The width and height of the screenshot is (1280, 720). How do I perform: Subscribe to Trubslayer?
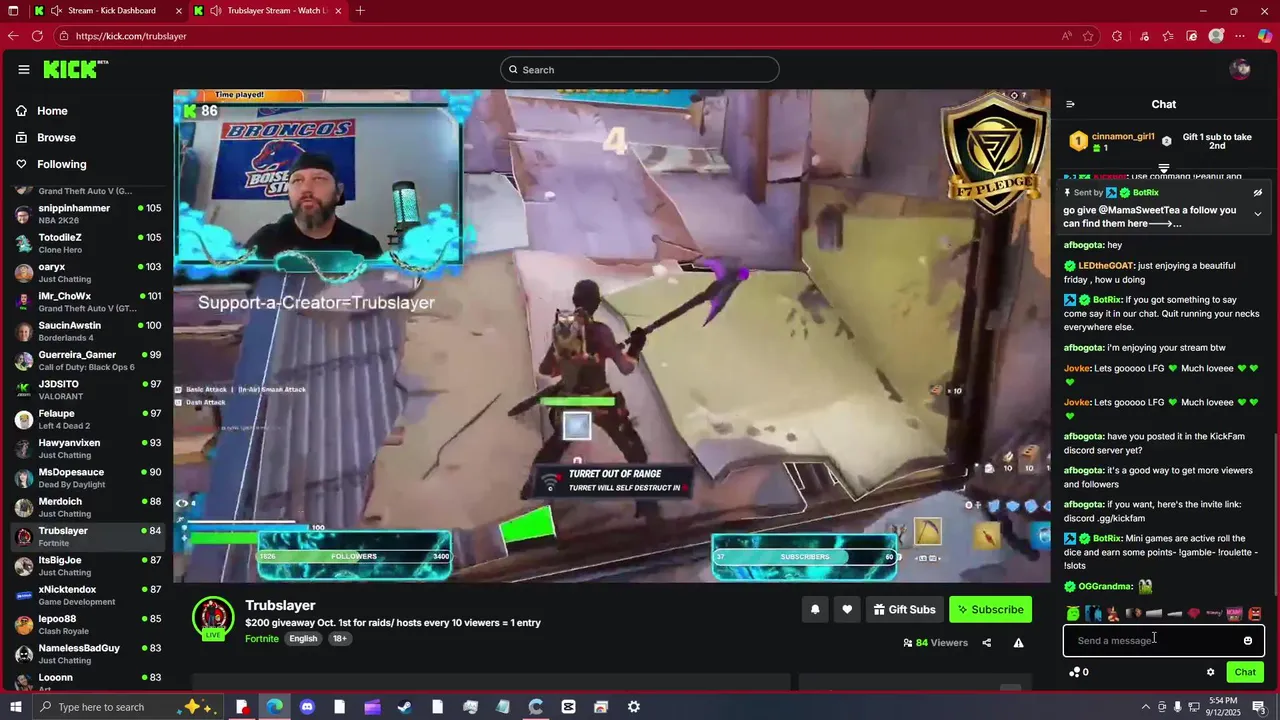(990, 609)
